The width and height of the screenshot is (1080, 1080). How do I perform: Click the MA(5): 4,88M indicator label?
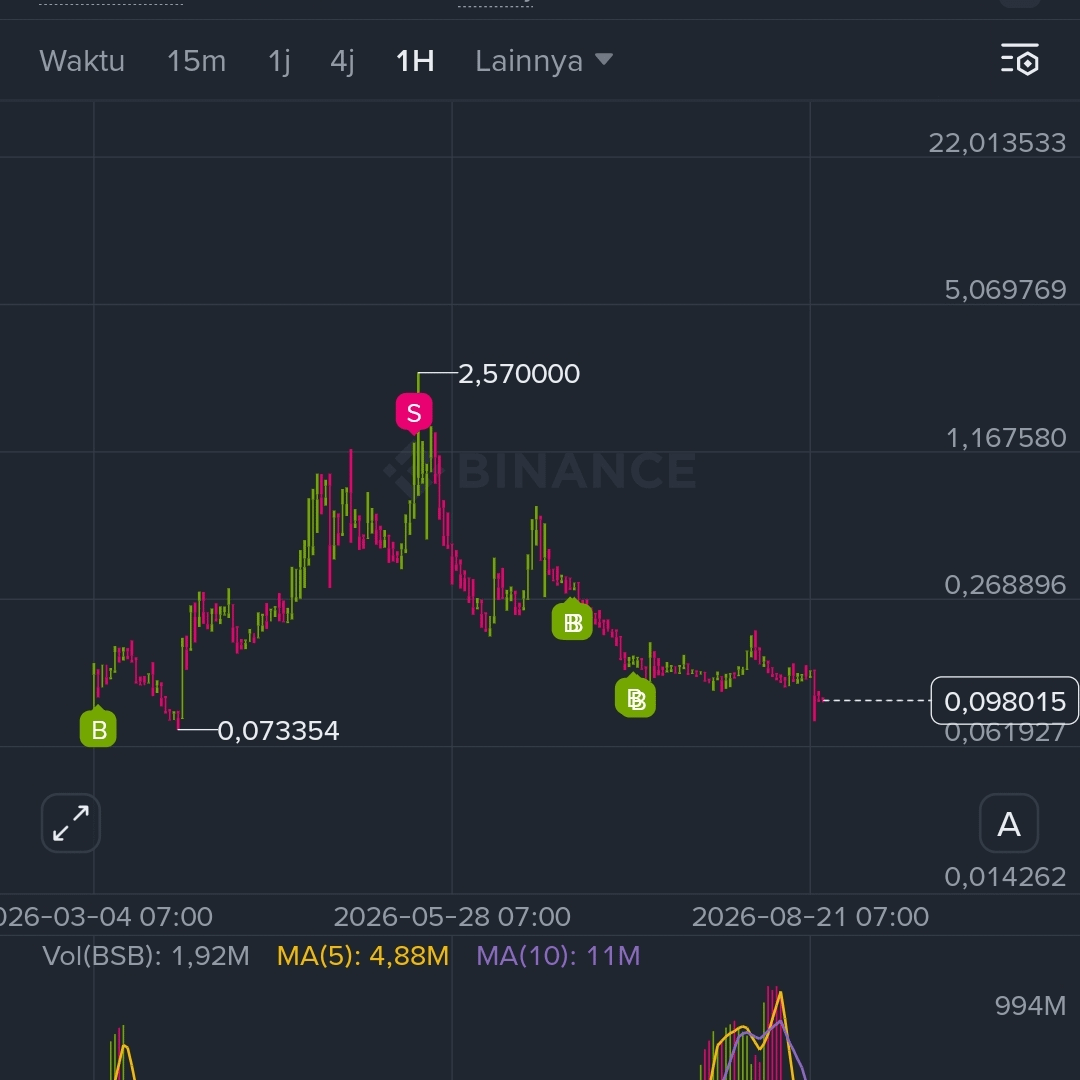[x=363, y=956]
